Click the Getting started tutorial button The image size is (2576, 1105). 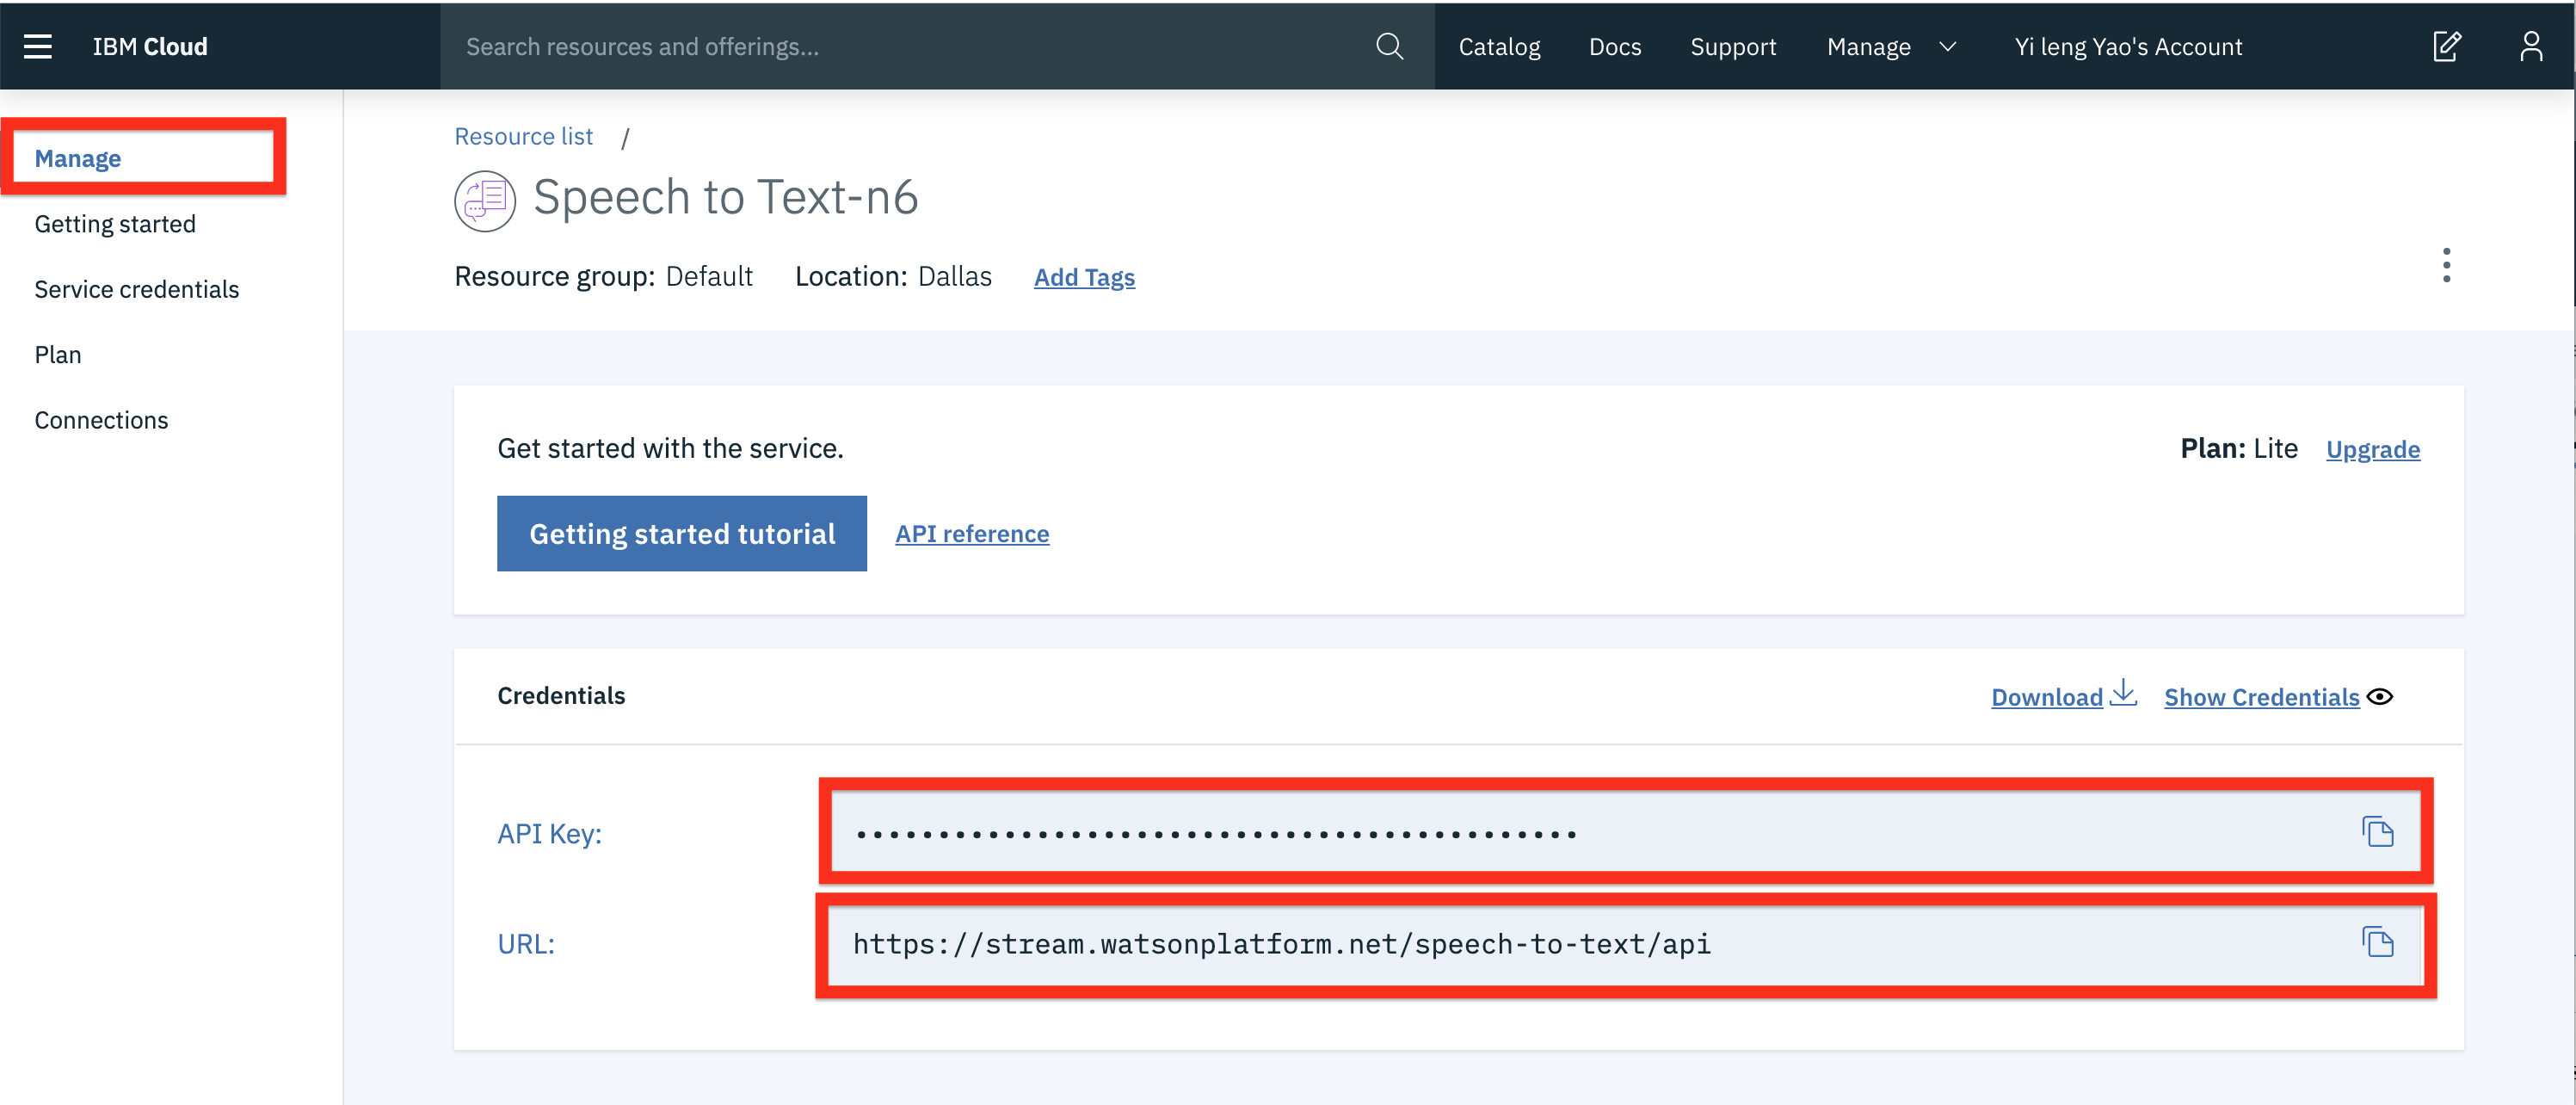click(x=681, y=534)
